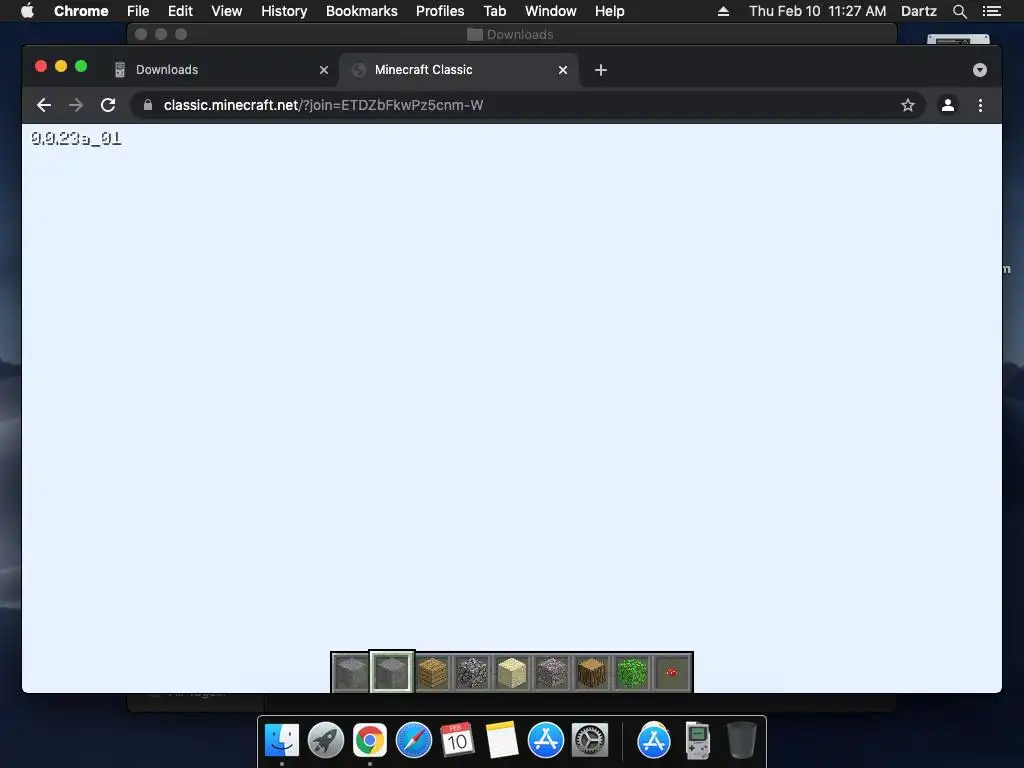Switch to the Minecraft Classic tab

pyautogui.click(x=460, y=70)
